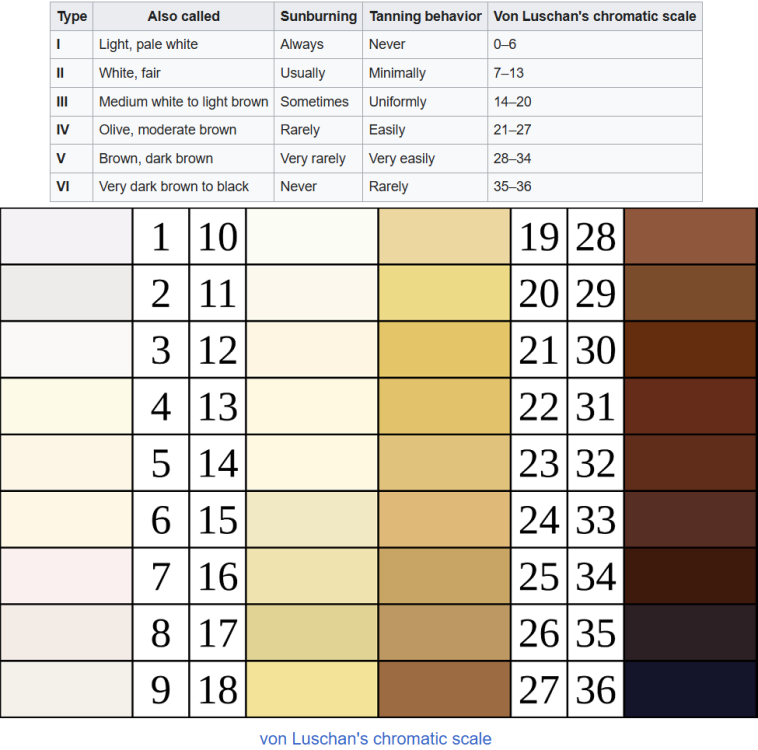Click the "Also called" column header
Image resolution: width=758 pixels, height=750 pixels.
[184, 16]
